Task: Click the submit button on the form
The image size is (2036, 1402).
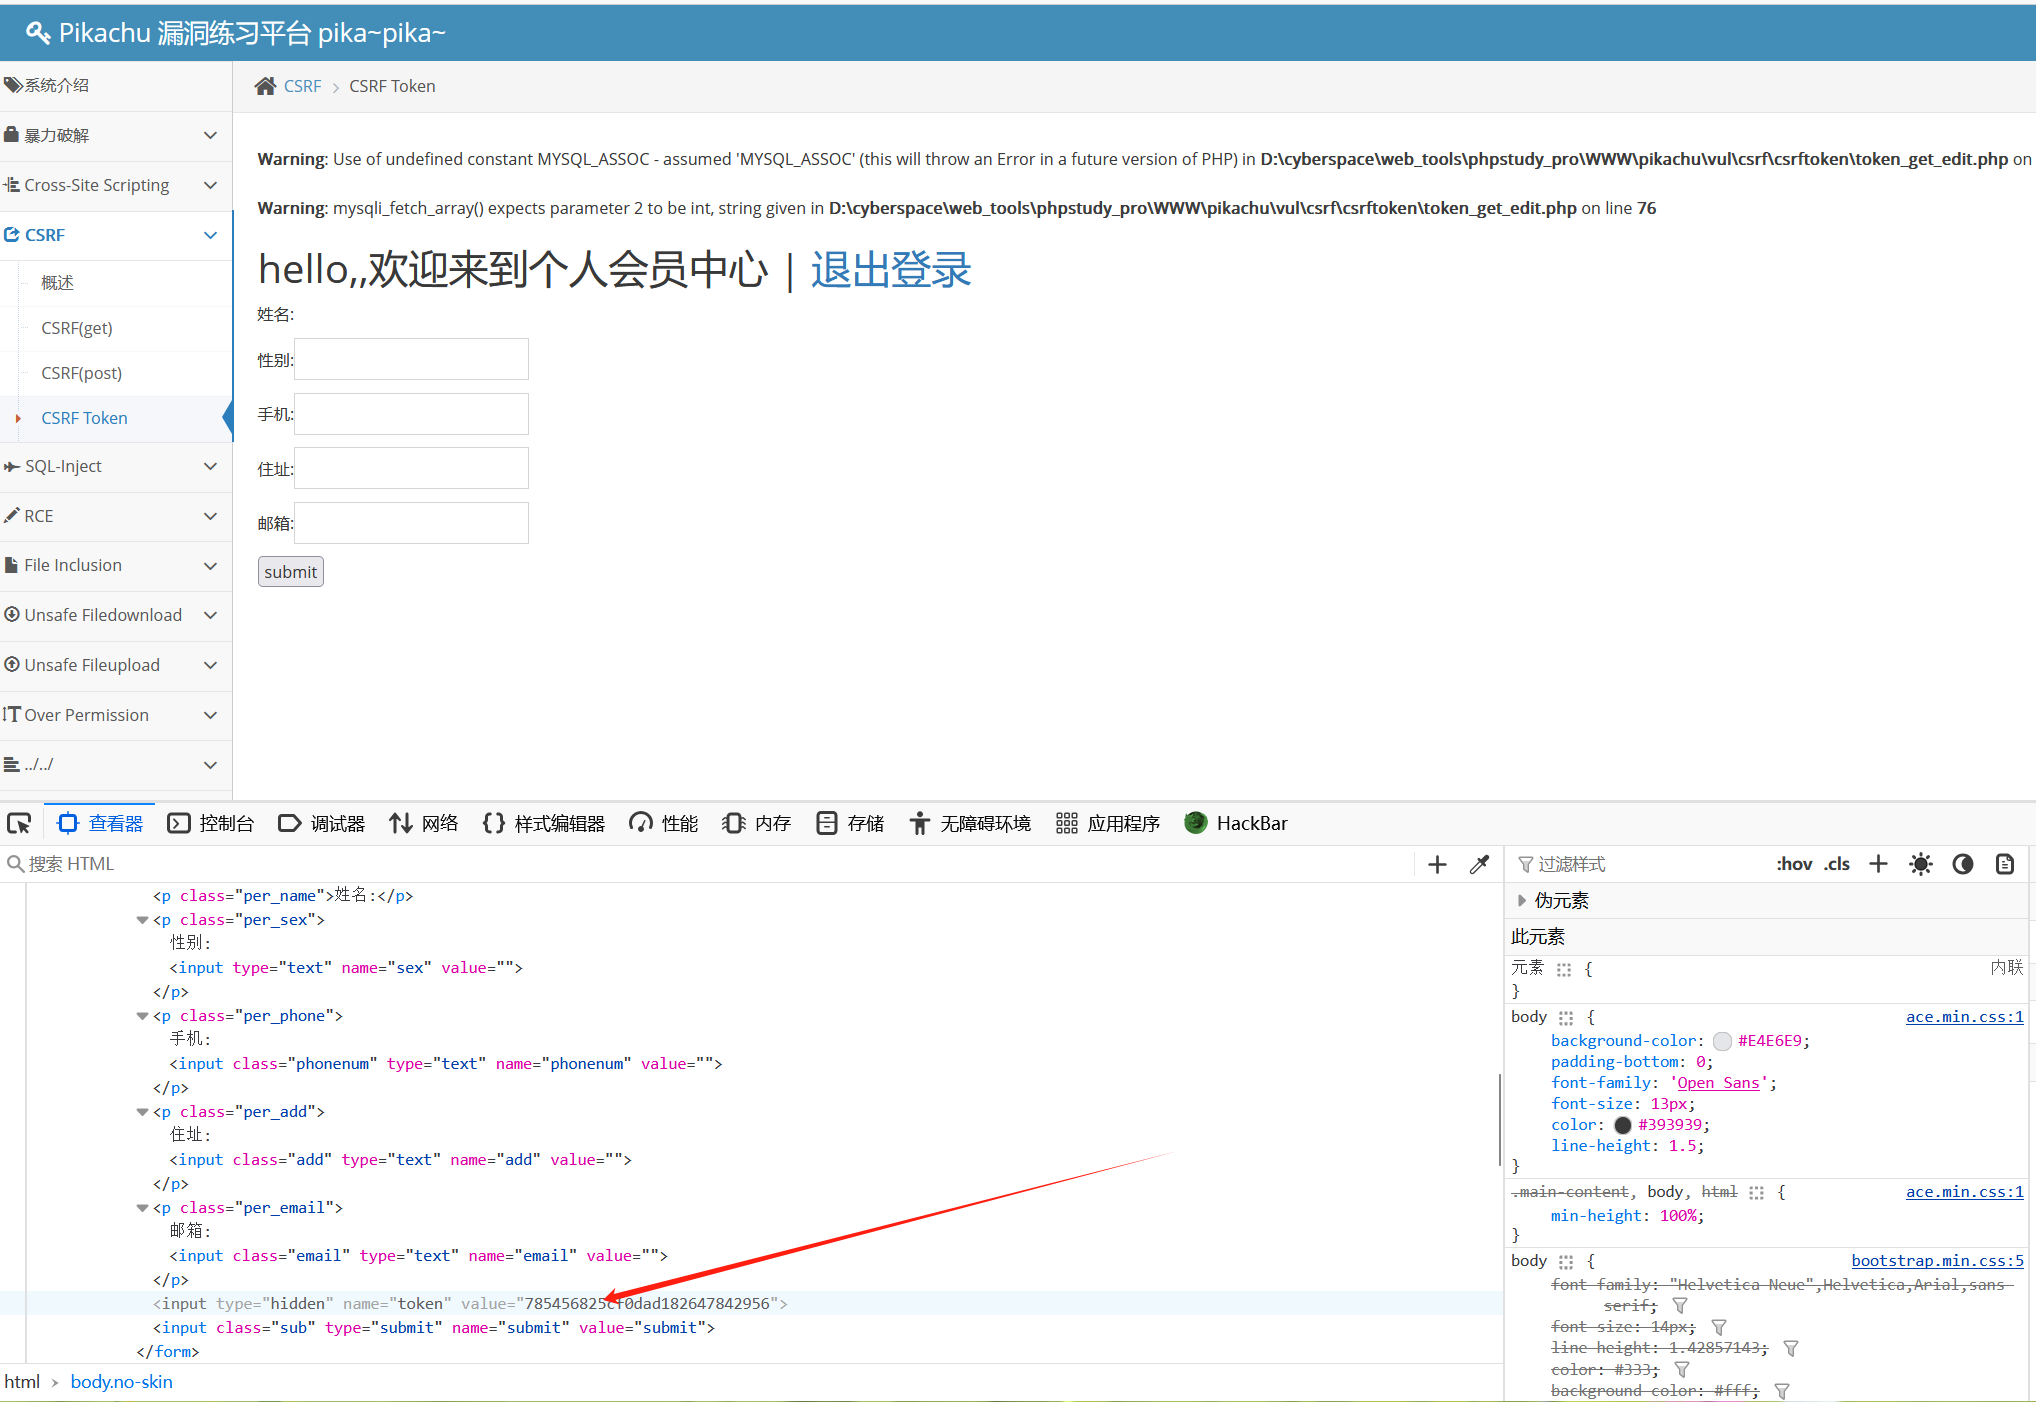Action: click(290, 571)
